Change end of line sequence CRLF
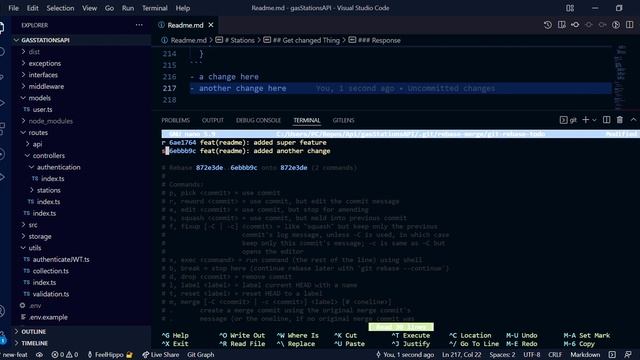640x360 pixels. pos(555,355)
